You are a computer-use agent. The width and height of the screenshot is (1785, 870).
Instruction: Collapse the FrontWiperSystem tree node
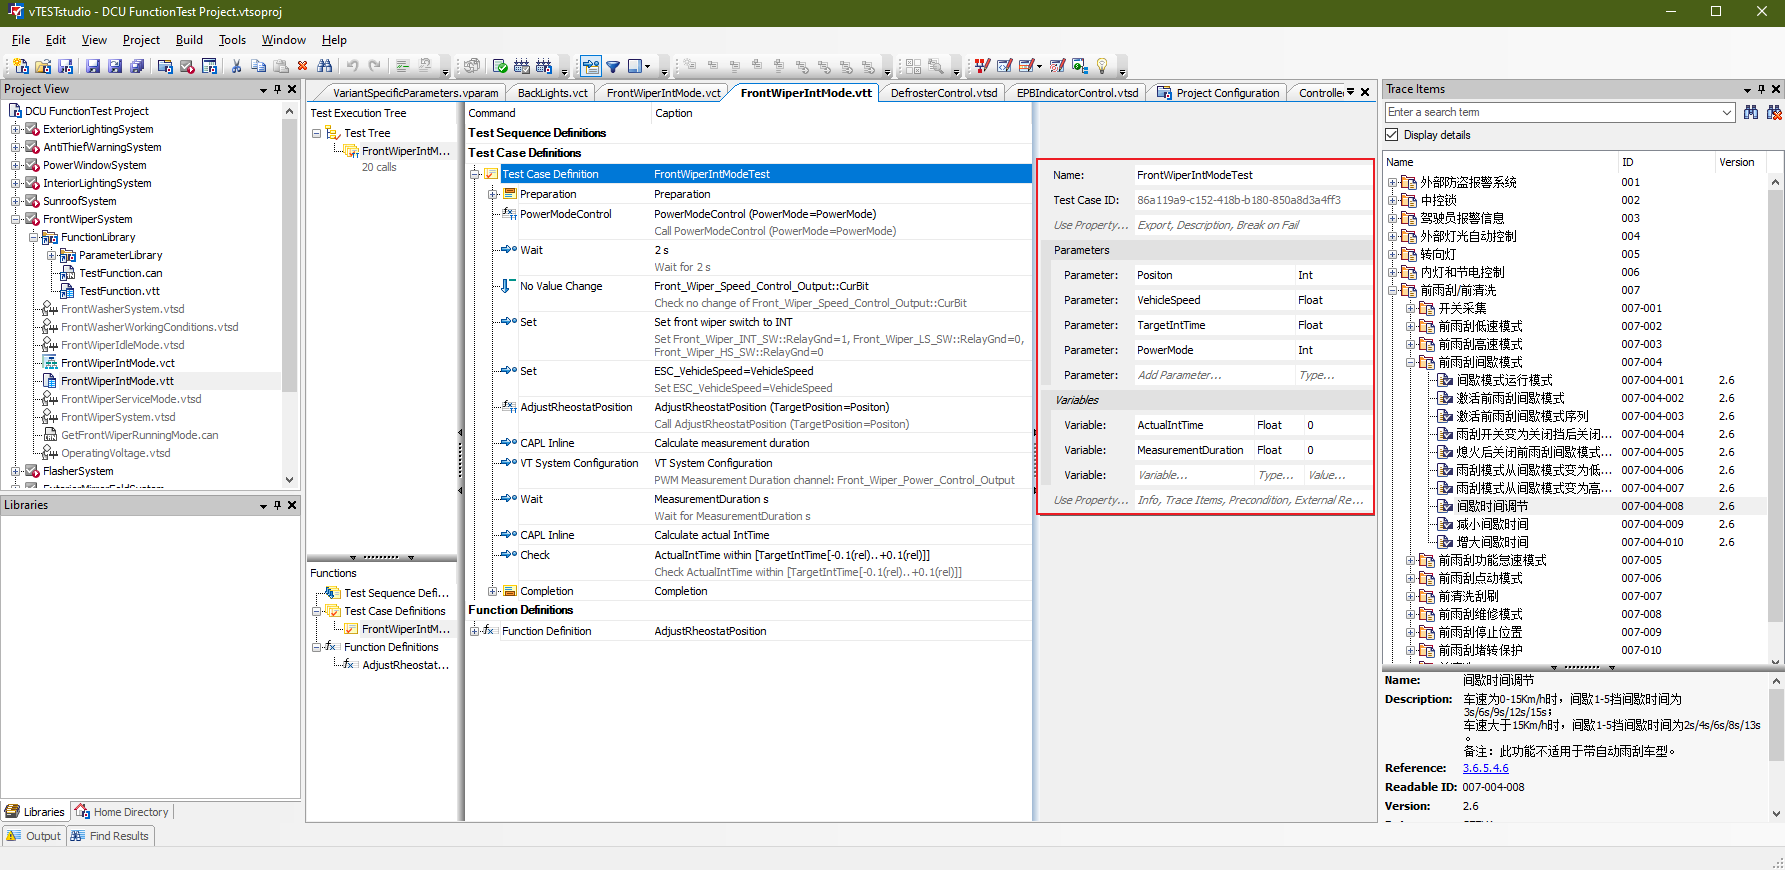[16, 219]
